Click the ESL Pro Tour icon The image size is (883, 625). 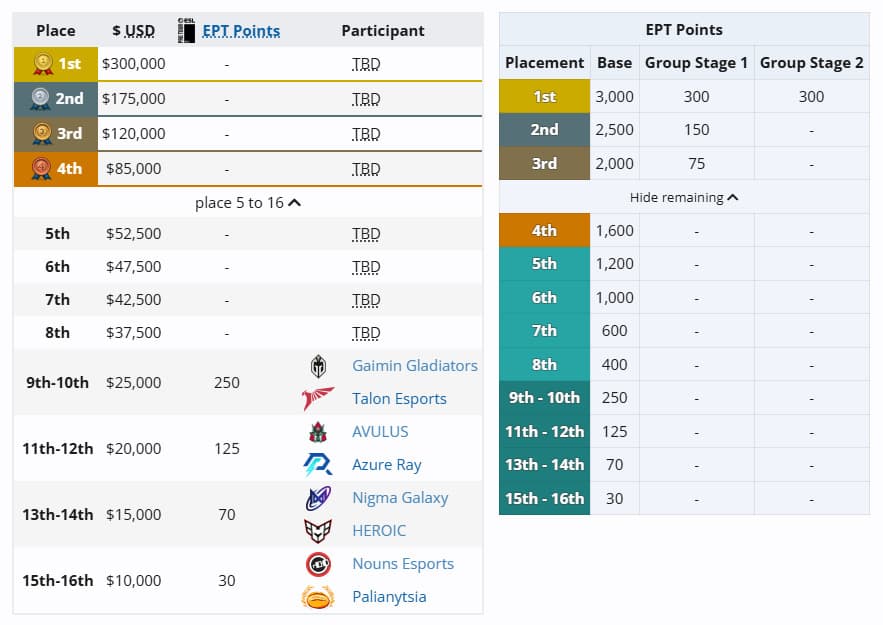tap(186, 30)
